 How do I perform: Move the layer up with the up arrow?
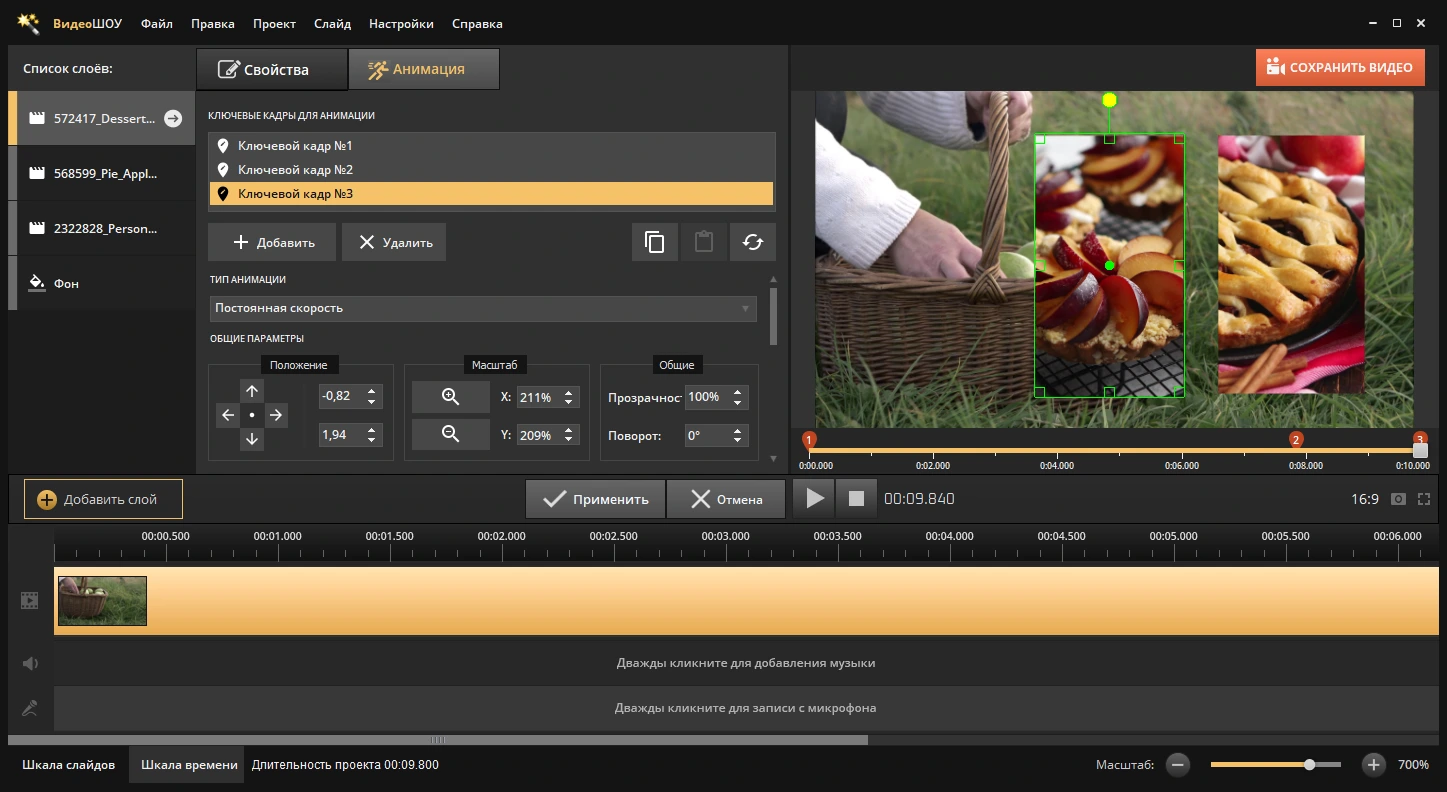click(252, 391)
